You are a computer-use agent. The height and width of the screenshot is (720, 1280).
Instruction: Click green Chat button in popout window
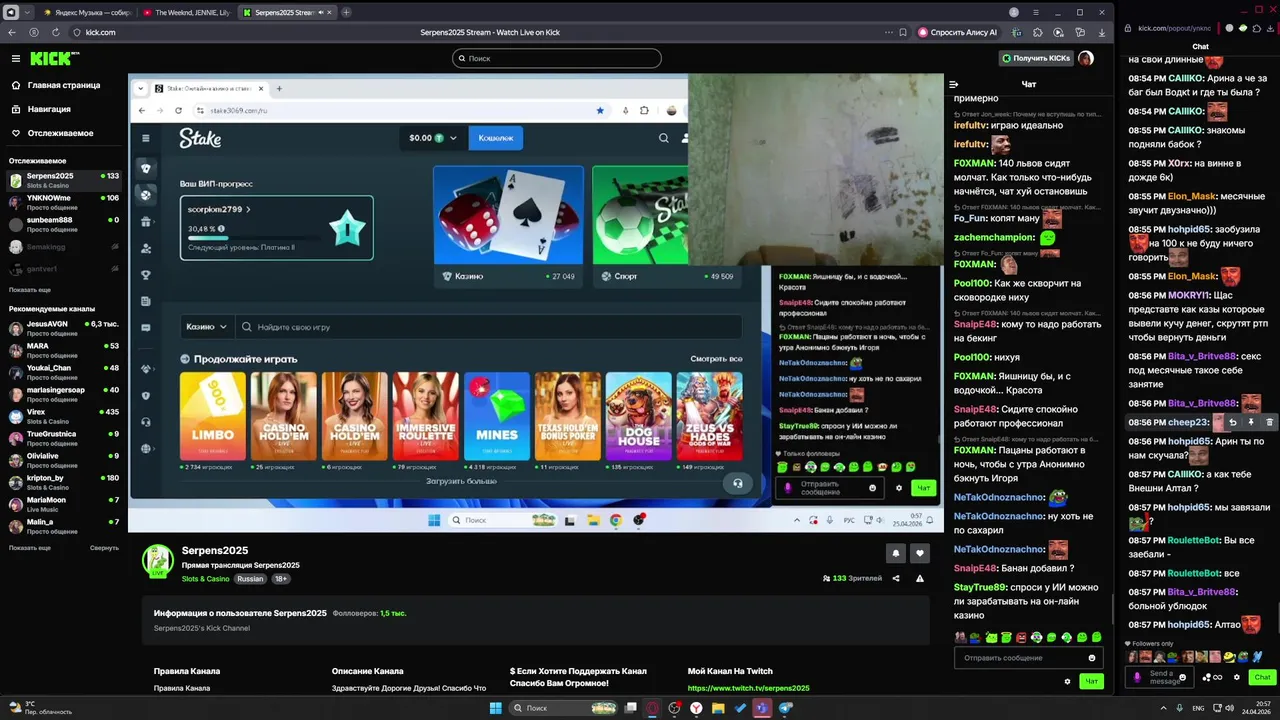point(1262,677)
